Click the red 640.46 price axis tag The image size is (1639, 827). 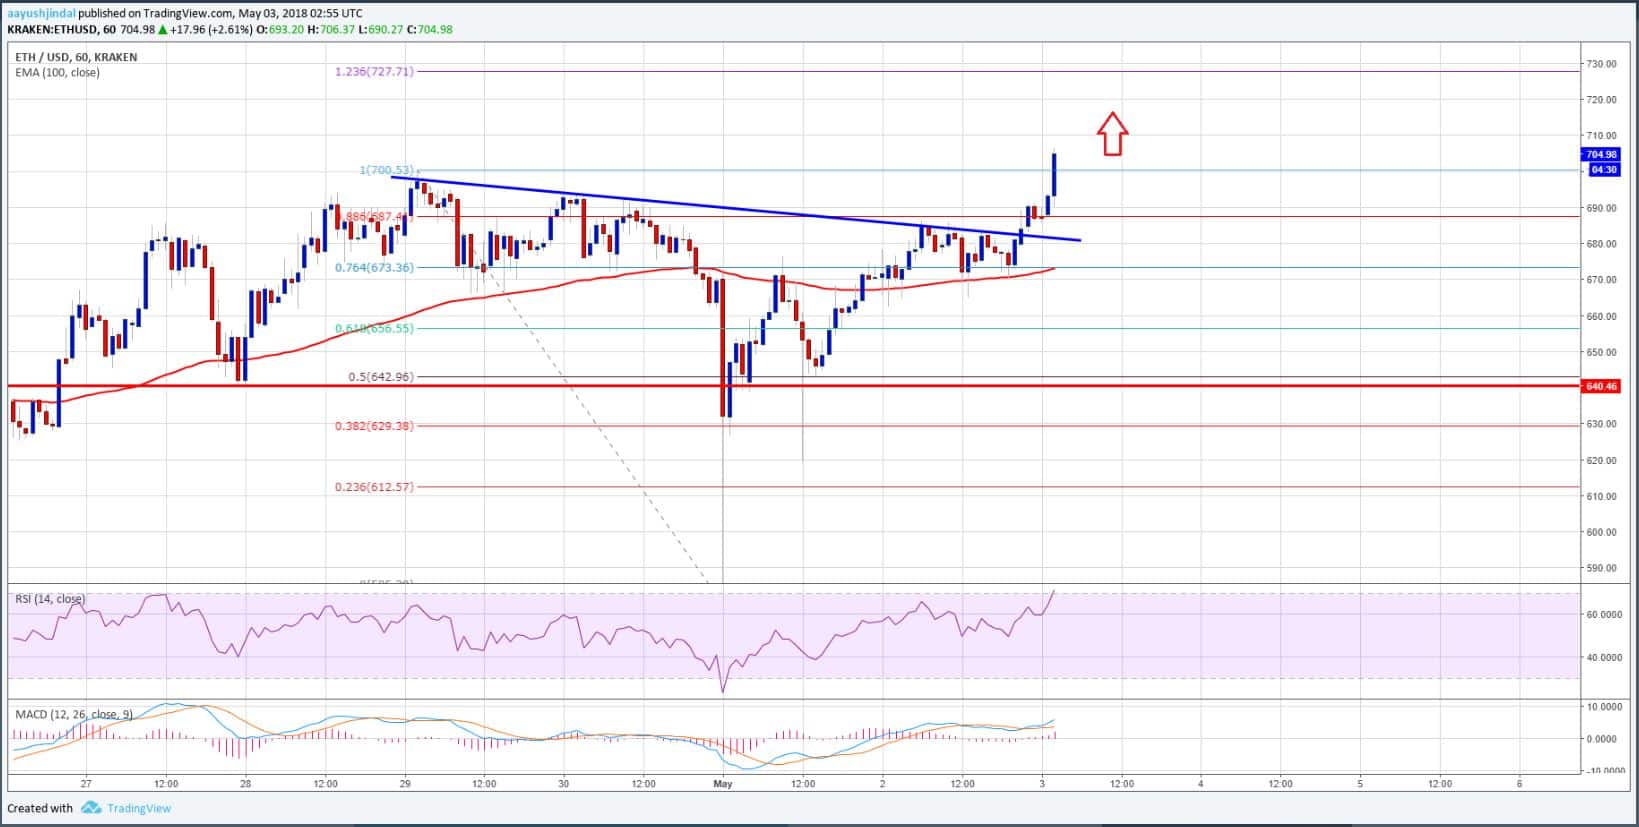(x=1600, y=386)
